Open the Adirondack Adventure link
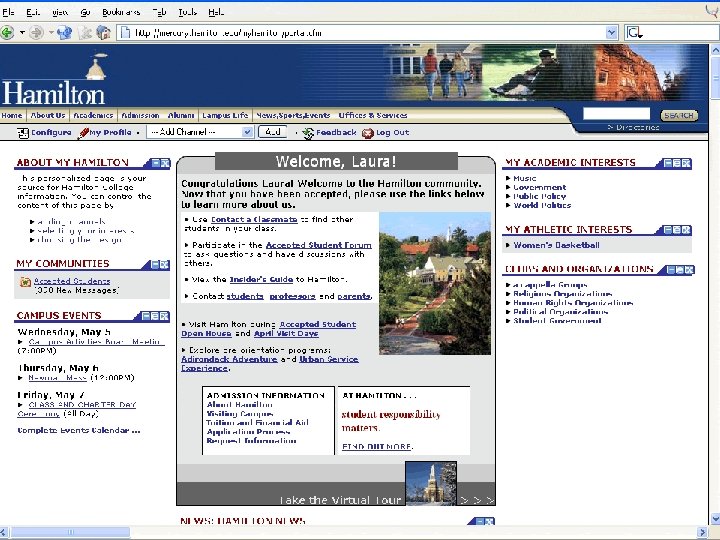This screenshot has height=540, width=720. [229, 359]
